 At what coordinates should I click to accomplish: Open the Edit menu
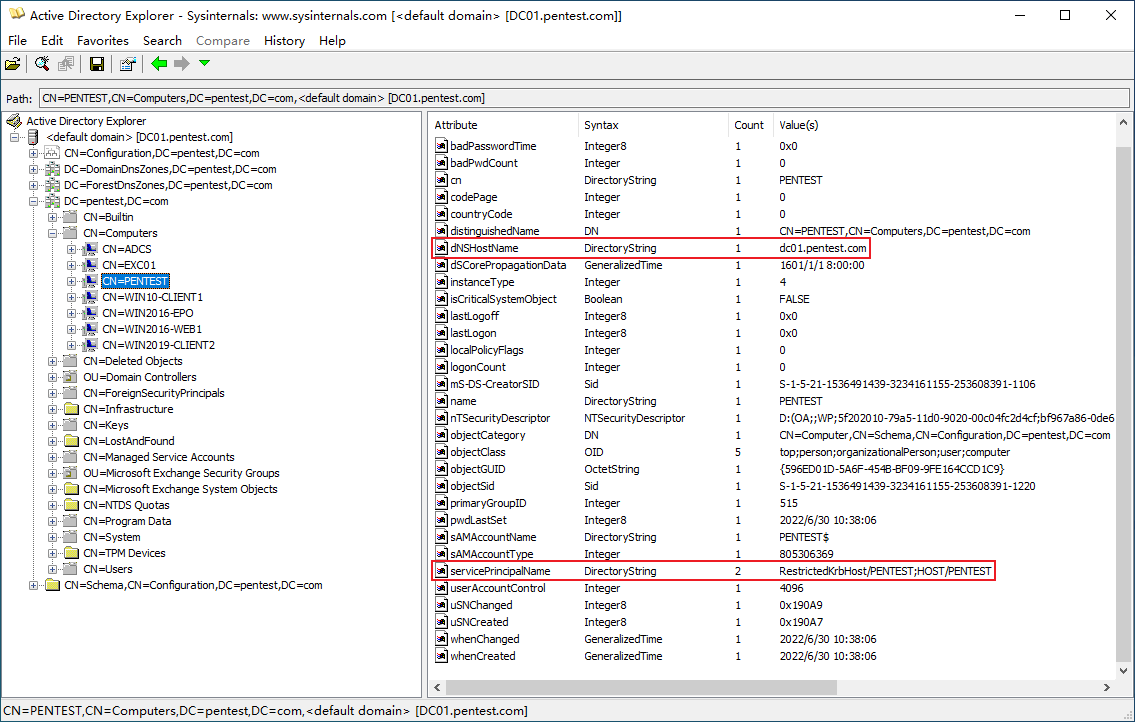(52, 41)
